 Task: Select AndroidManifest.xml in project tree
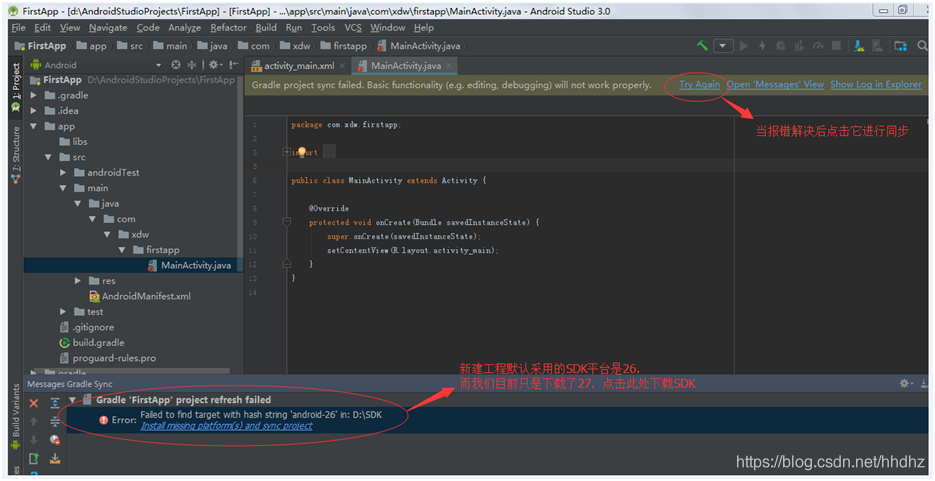140,296
